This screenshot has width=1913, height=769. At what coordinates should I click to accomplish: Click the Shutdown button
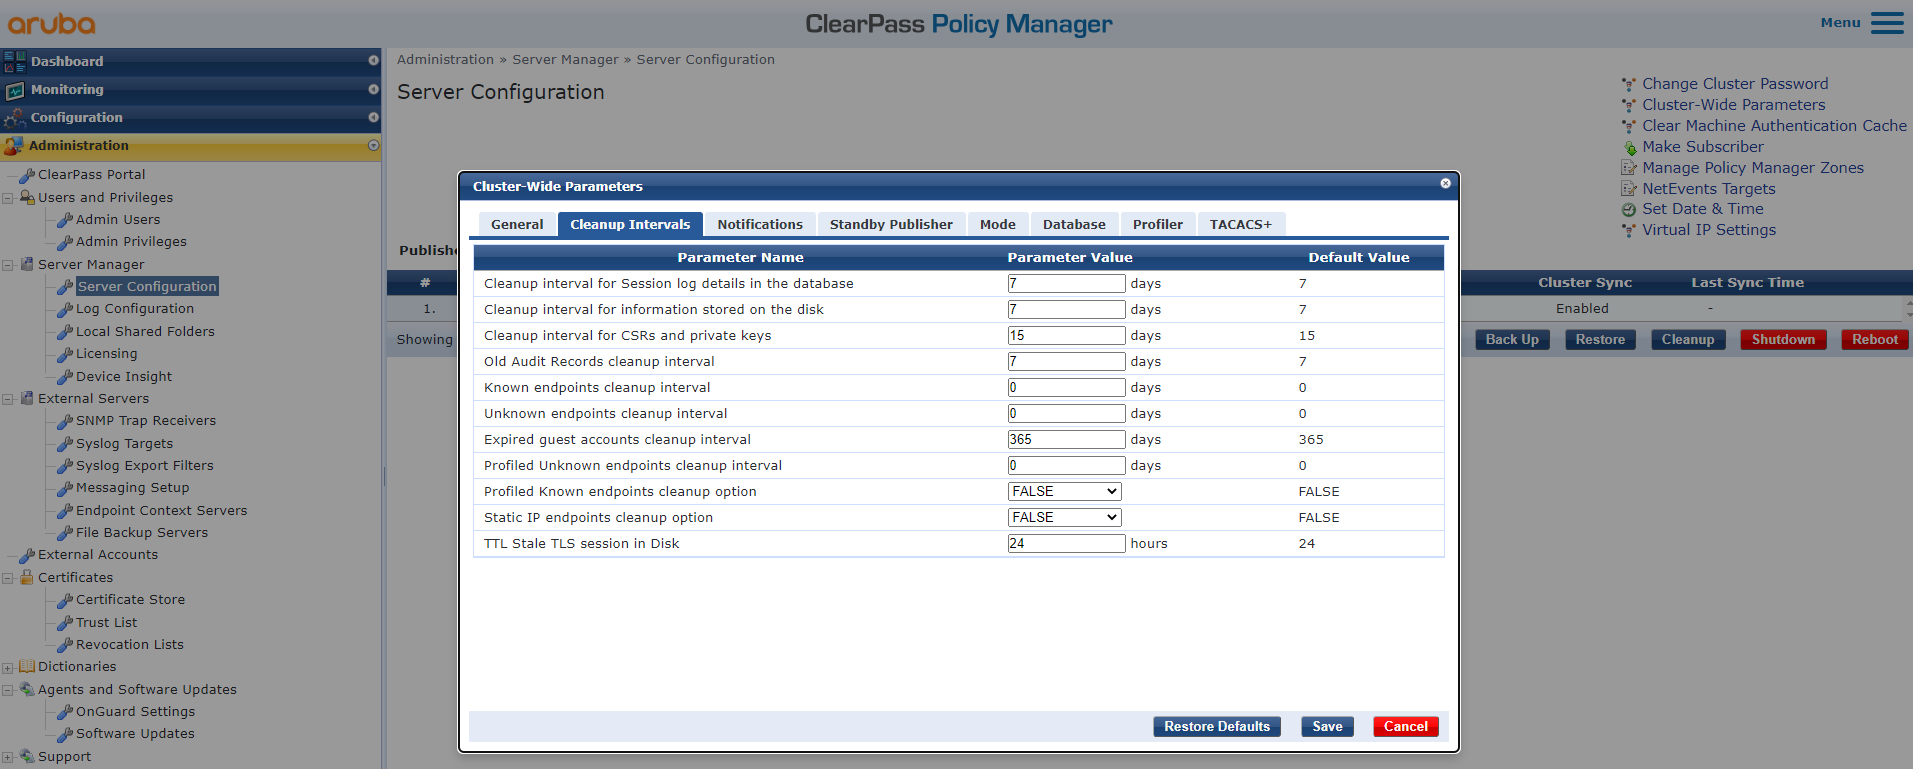(1783, 340)
